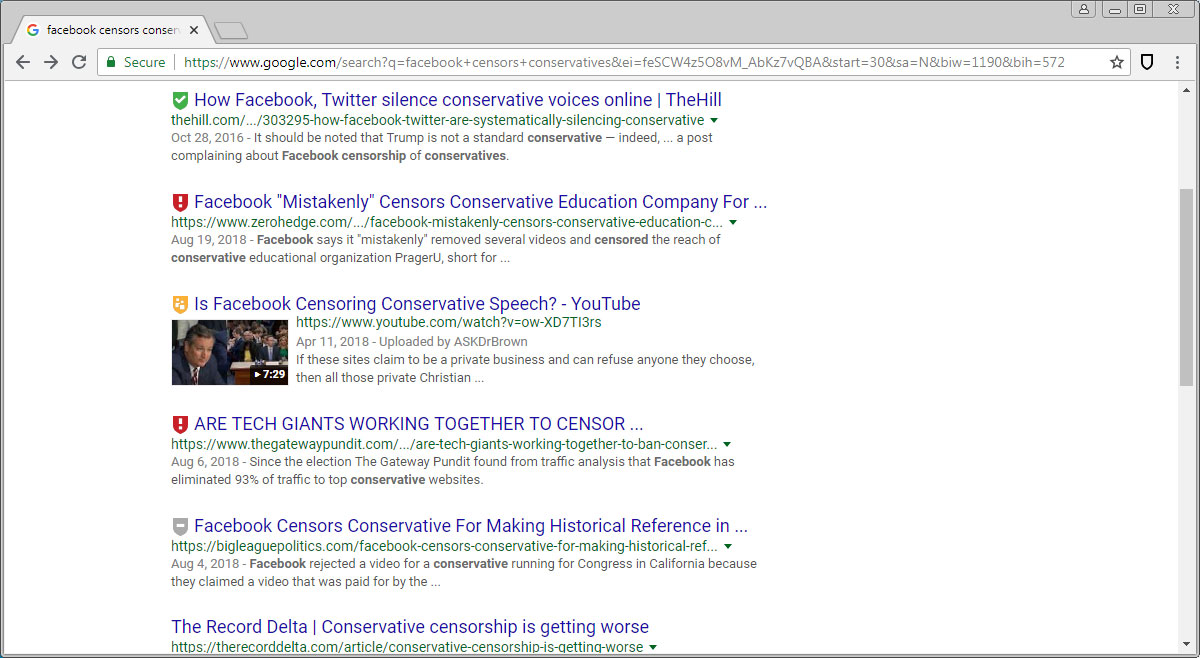Image resolution: width=1200 pixels, height=658 pixels.
Task: Click the Chrome user profile icon
Action: coord(1084,9)
